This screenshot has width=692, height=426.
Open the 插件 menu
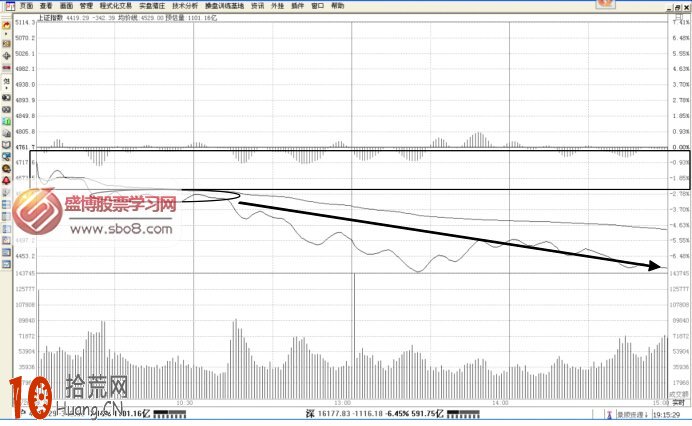coord(297,6)
